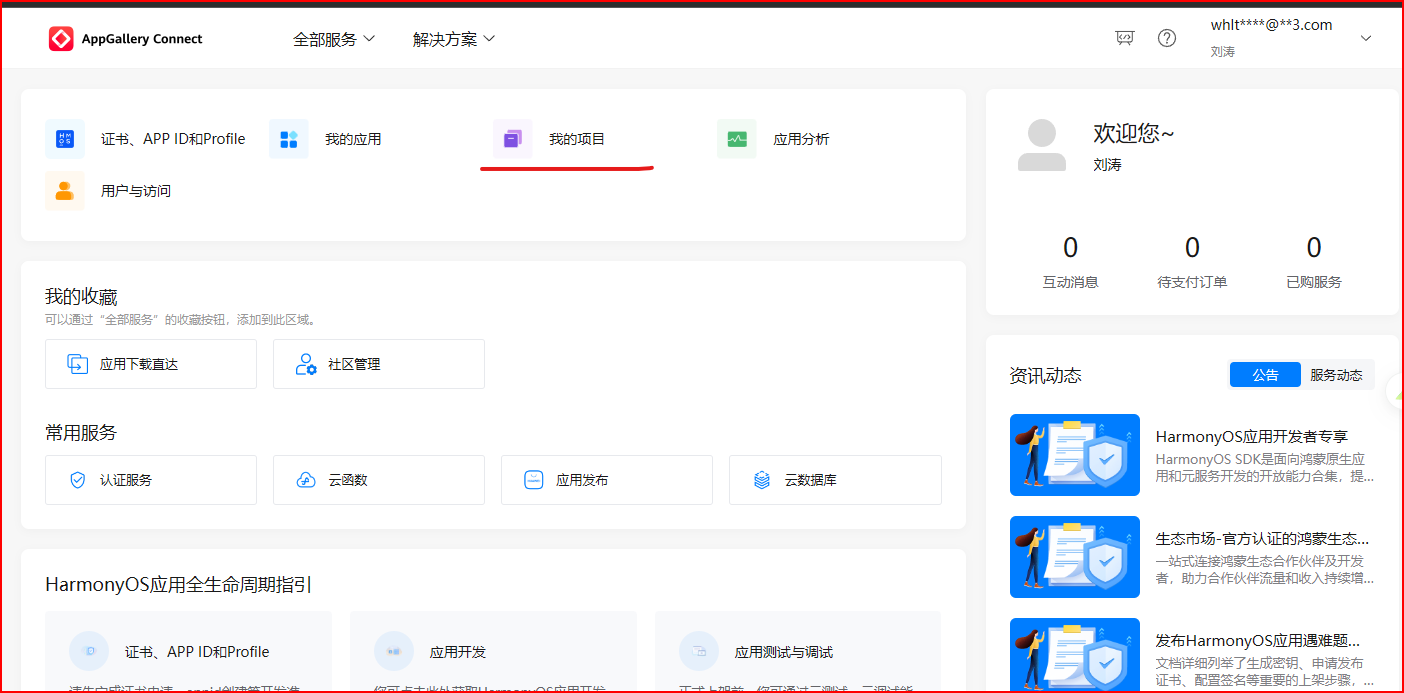The image size is (1404, 693).
Task: Switch to the 服务动态 tab
Action: point(1337,375)
